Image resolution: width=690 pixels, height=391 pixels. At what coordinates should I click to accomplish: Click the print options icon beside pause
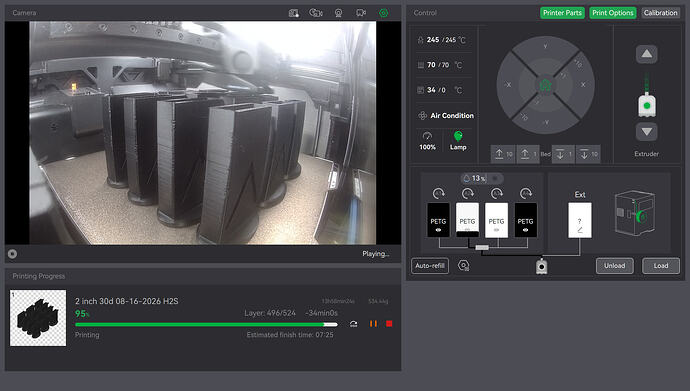coord(353,324)
